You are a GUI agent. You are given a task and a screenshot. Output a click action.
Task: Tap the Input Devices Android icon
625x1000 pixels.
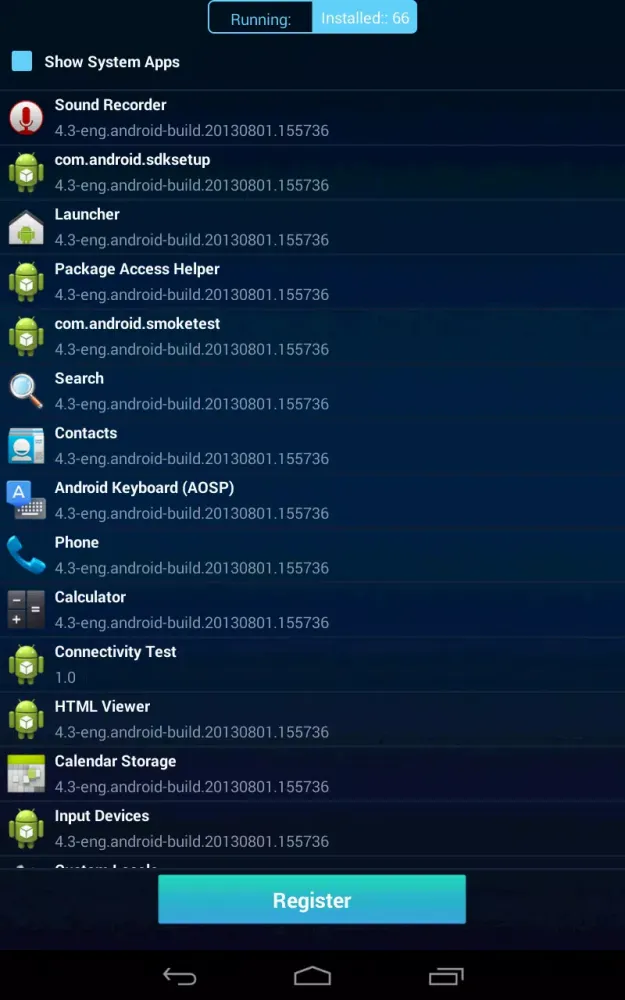click(x=26, y=828)
